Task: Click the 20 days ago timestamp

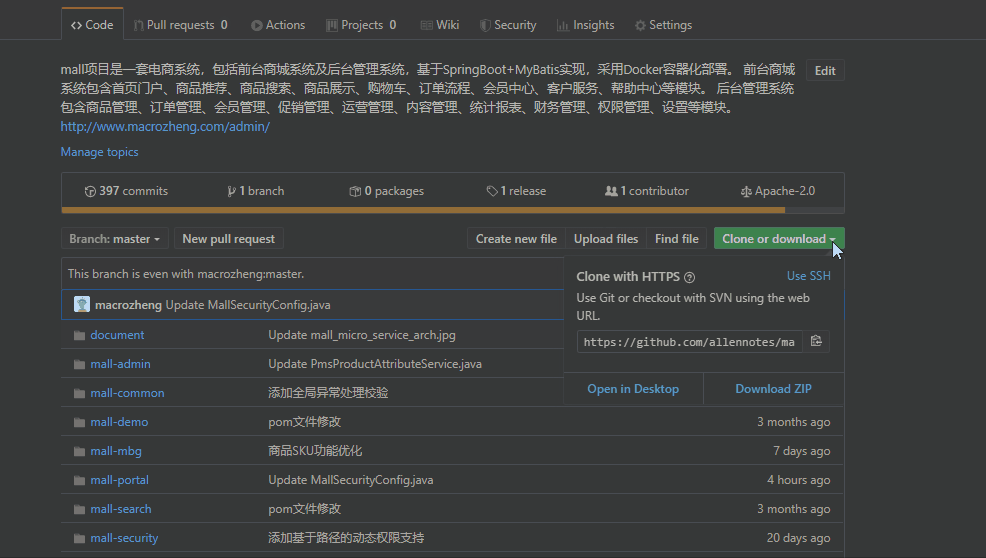Action: point(798,538)
